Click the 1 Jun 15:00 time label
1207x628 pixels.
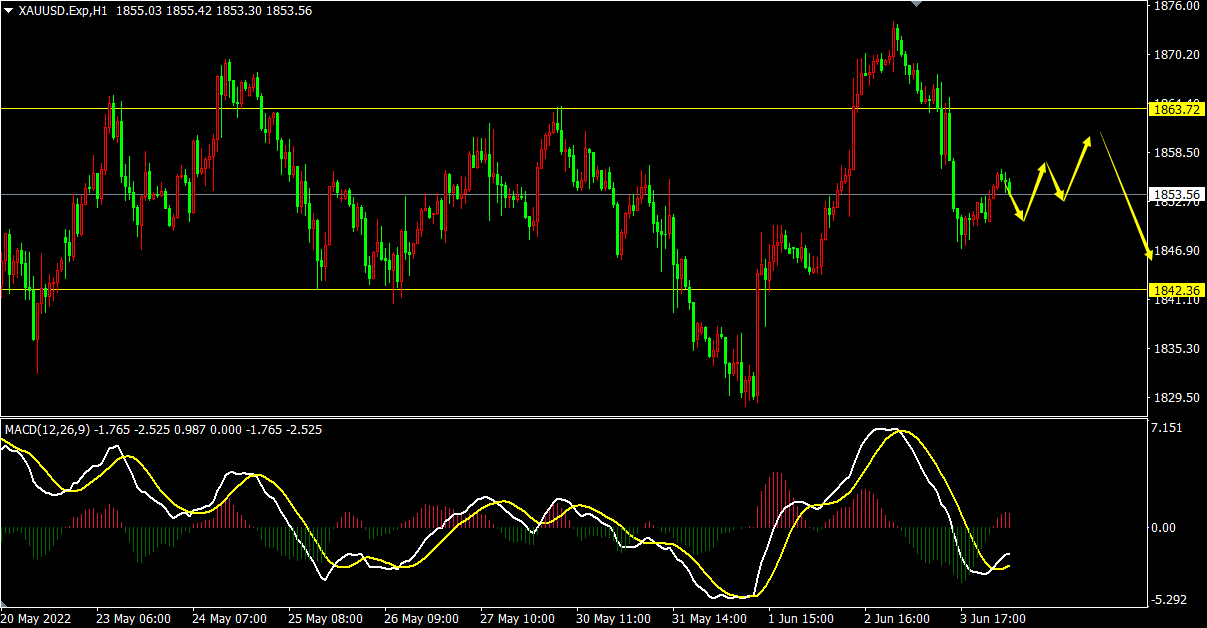coord(802,619)
